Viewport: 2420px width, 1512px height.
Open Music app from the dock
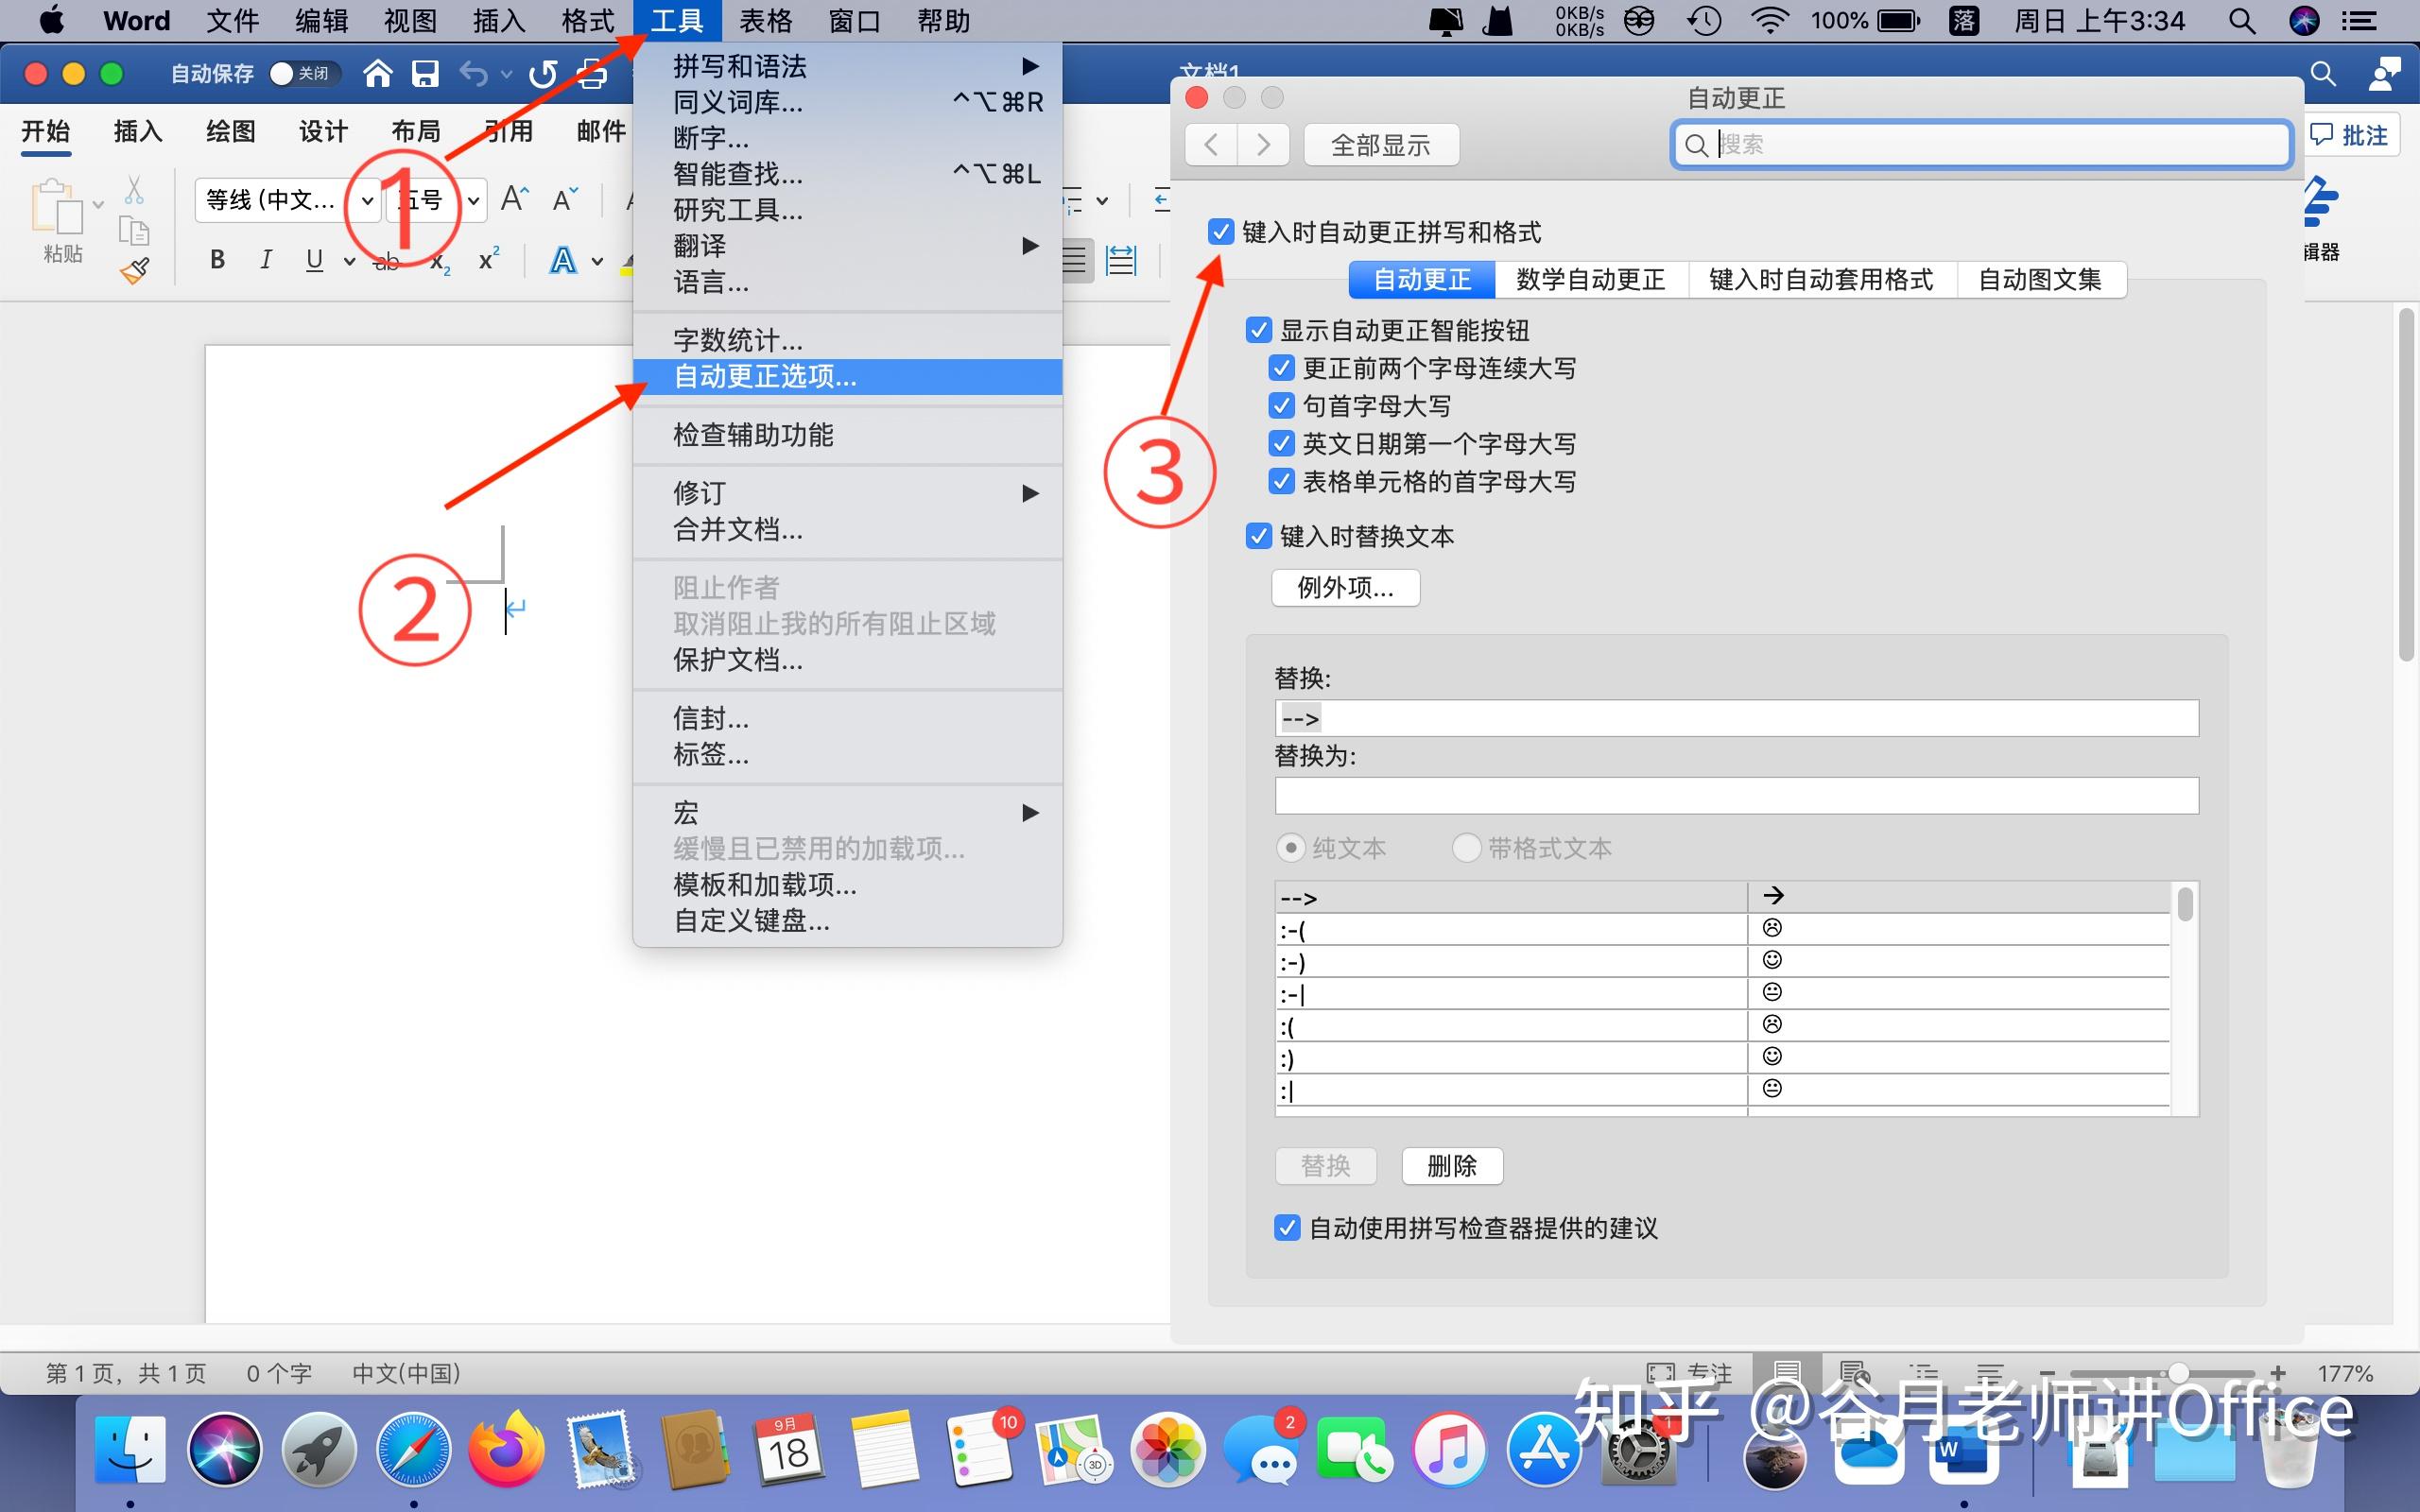pyautogui.click(x=1449, y=1449)
